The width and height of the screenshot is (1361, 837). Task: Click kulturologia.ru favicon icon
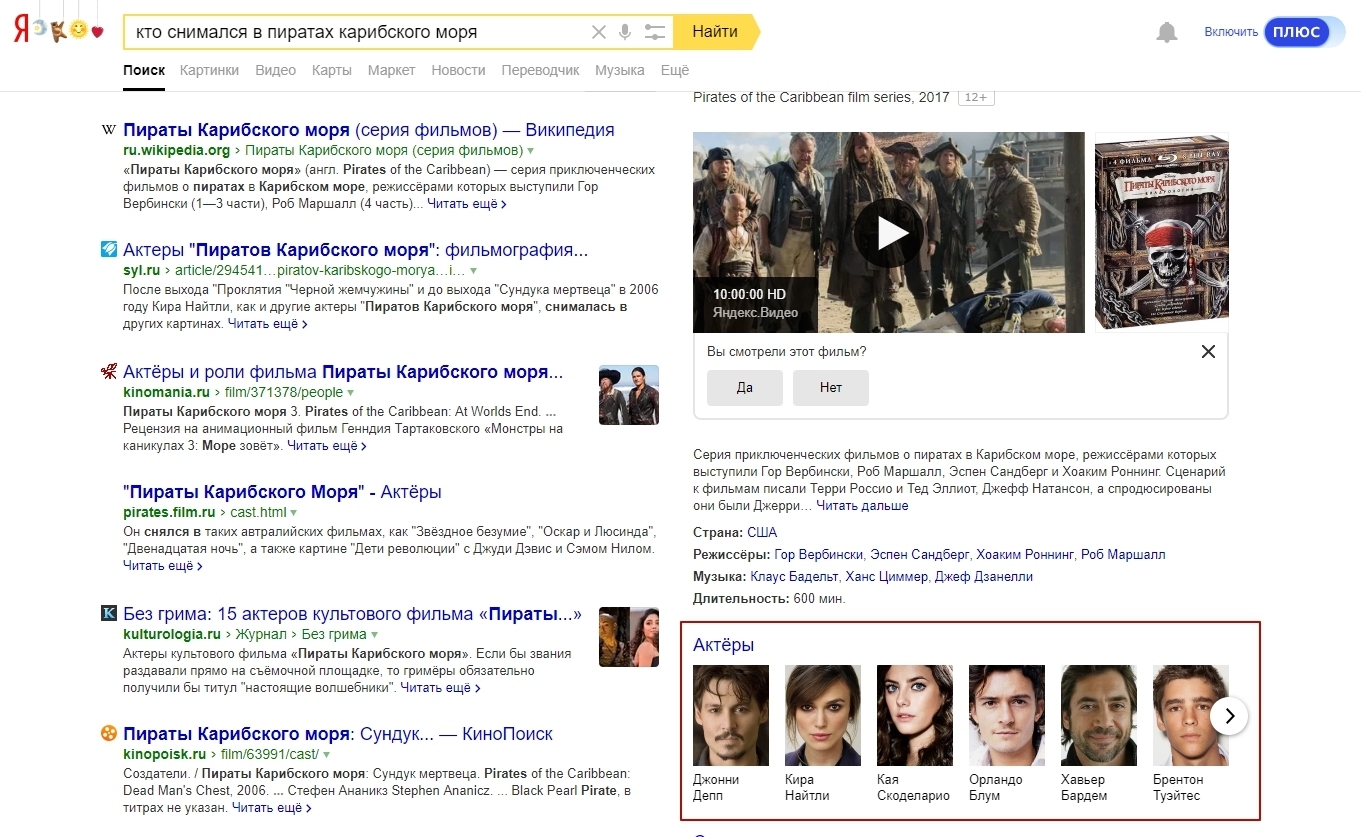point(109,613)
